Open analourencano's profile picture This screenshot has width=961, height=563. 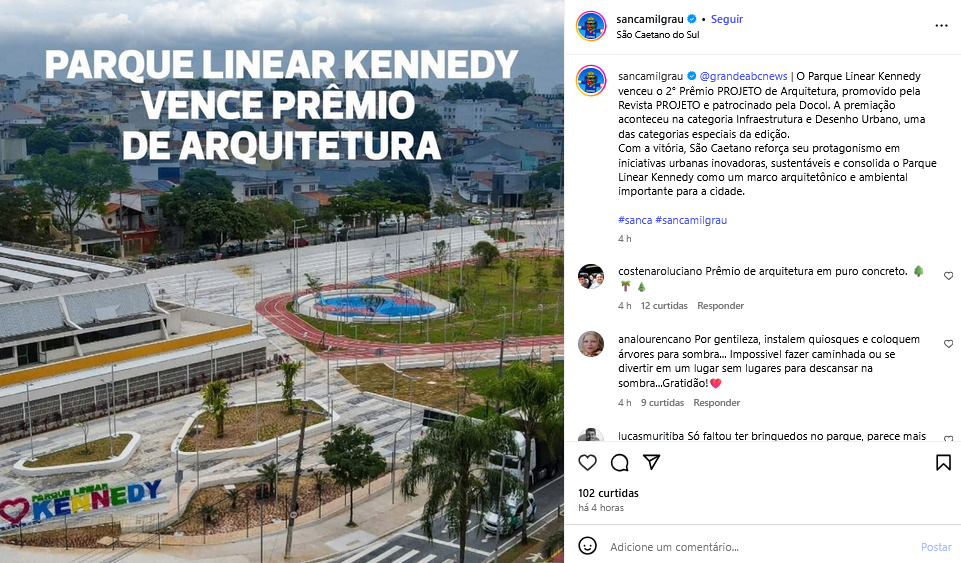click(x=591, y=344)
